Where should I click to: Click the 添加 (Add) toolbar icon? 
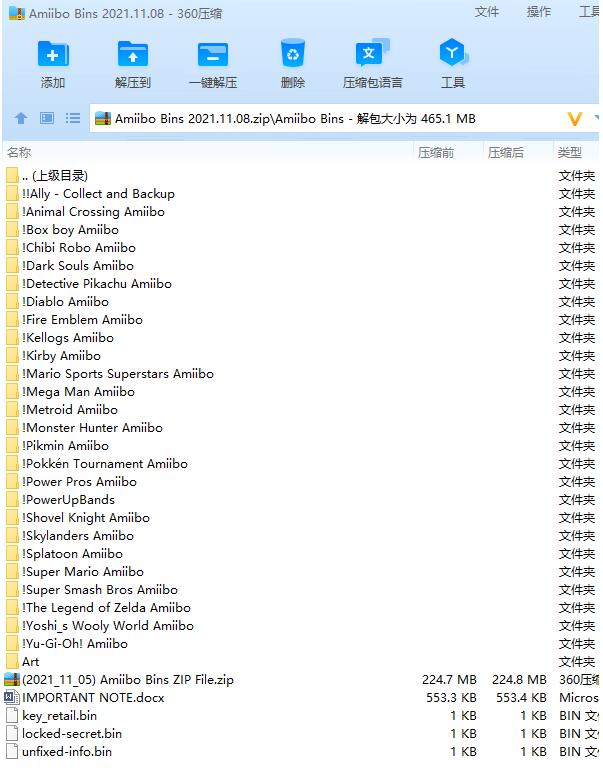(x=53, y=54)
